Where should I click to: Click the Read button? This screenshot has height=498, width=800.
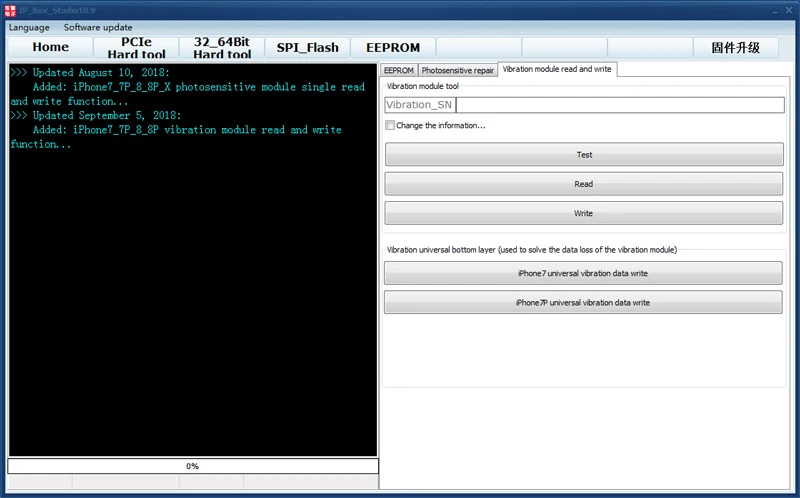click(x=584, y=184)
